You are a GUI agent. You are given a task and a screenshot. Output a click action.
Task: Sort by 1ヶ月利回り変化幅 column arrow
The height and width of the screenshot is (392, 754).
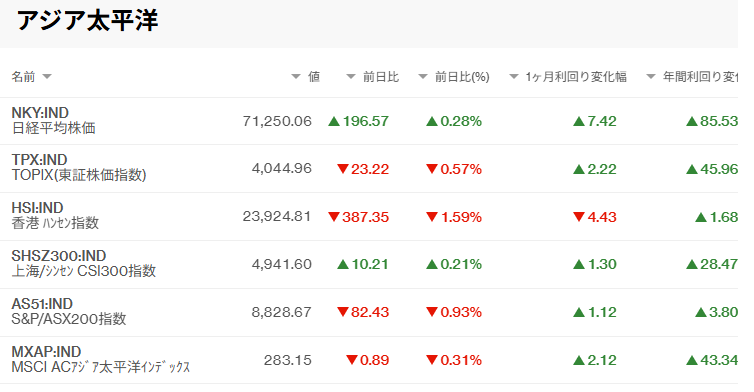click(x=514, y=76)
